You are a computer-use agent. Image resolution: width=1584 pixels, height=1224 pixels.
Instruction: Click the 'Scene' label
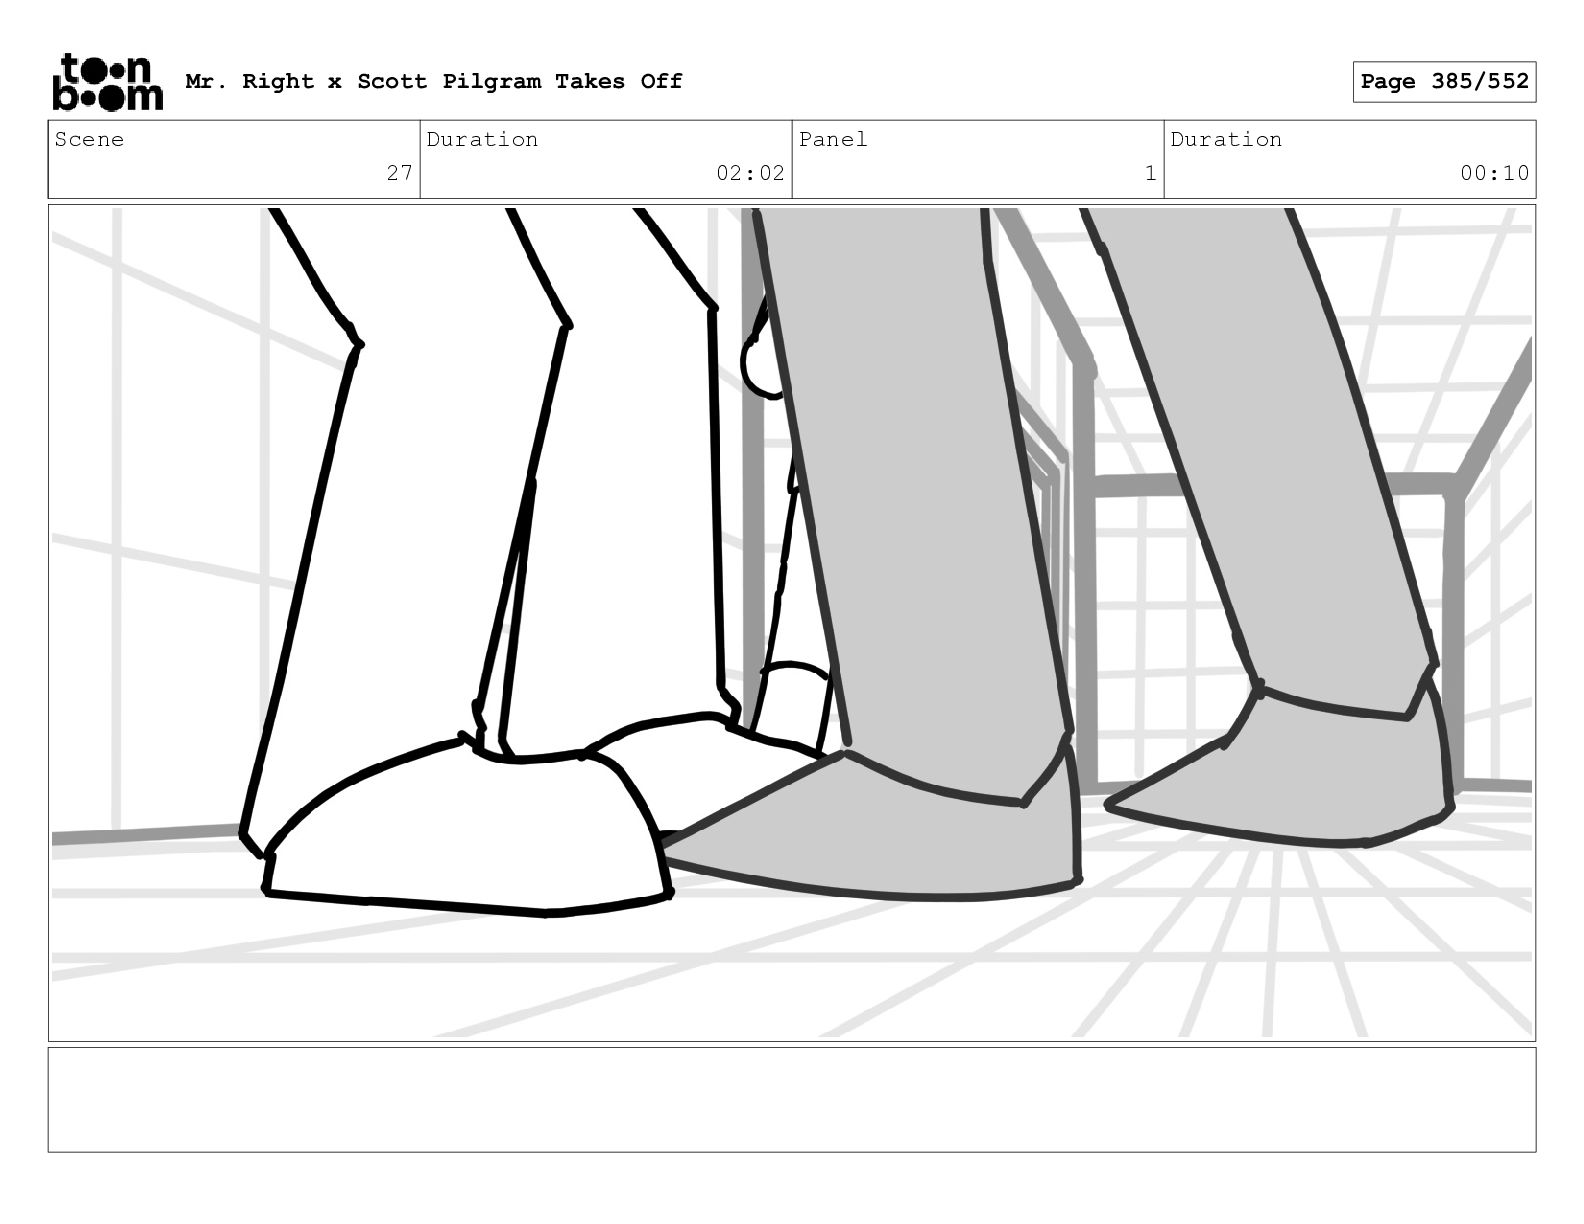(89, 139)
